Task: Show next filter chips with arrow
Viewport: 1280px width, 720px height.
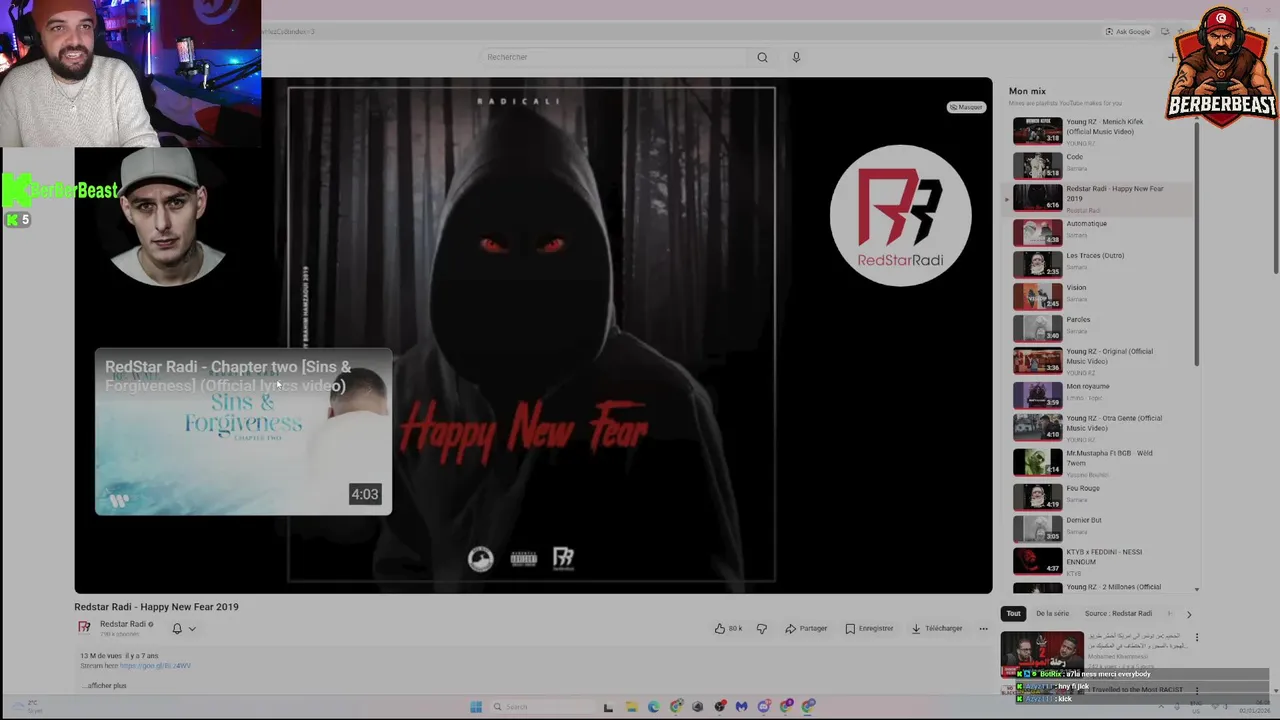Action: click(x=1189, y=614)
